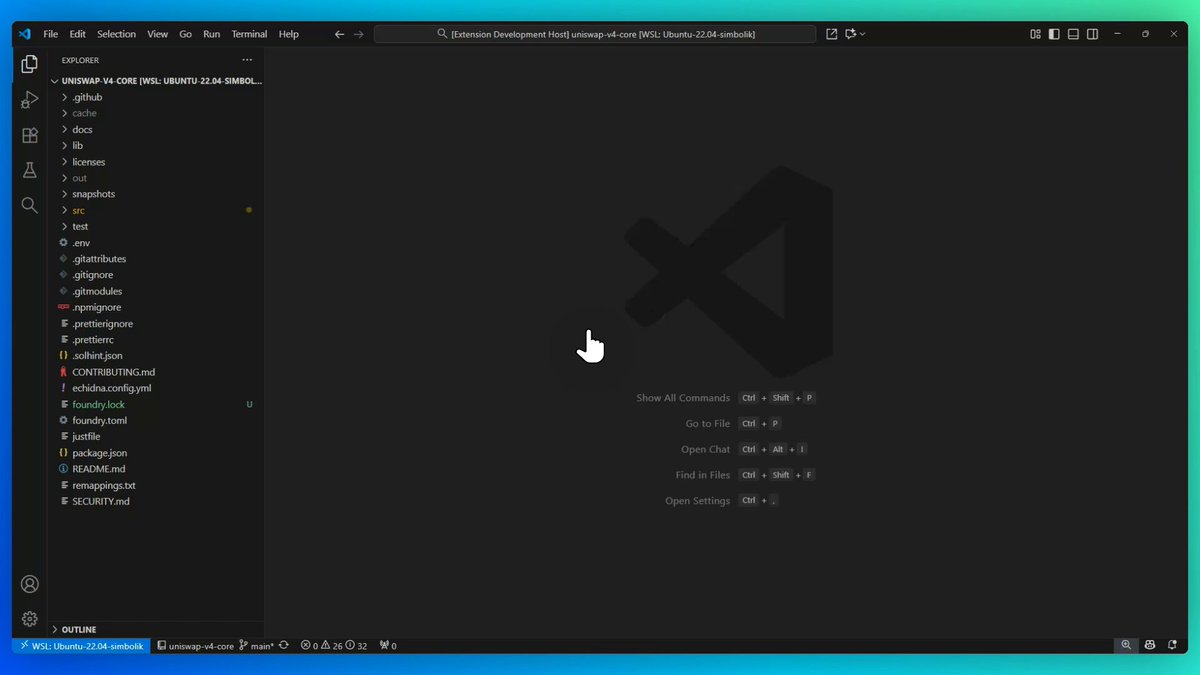Viewport: 1200px width, 675px height.
Task: Open notifications bell in status bar
Action: click(1171, 646)
